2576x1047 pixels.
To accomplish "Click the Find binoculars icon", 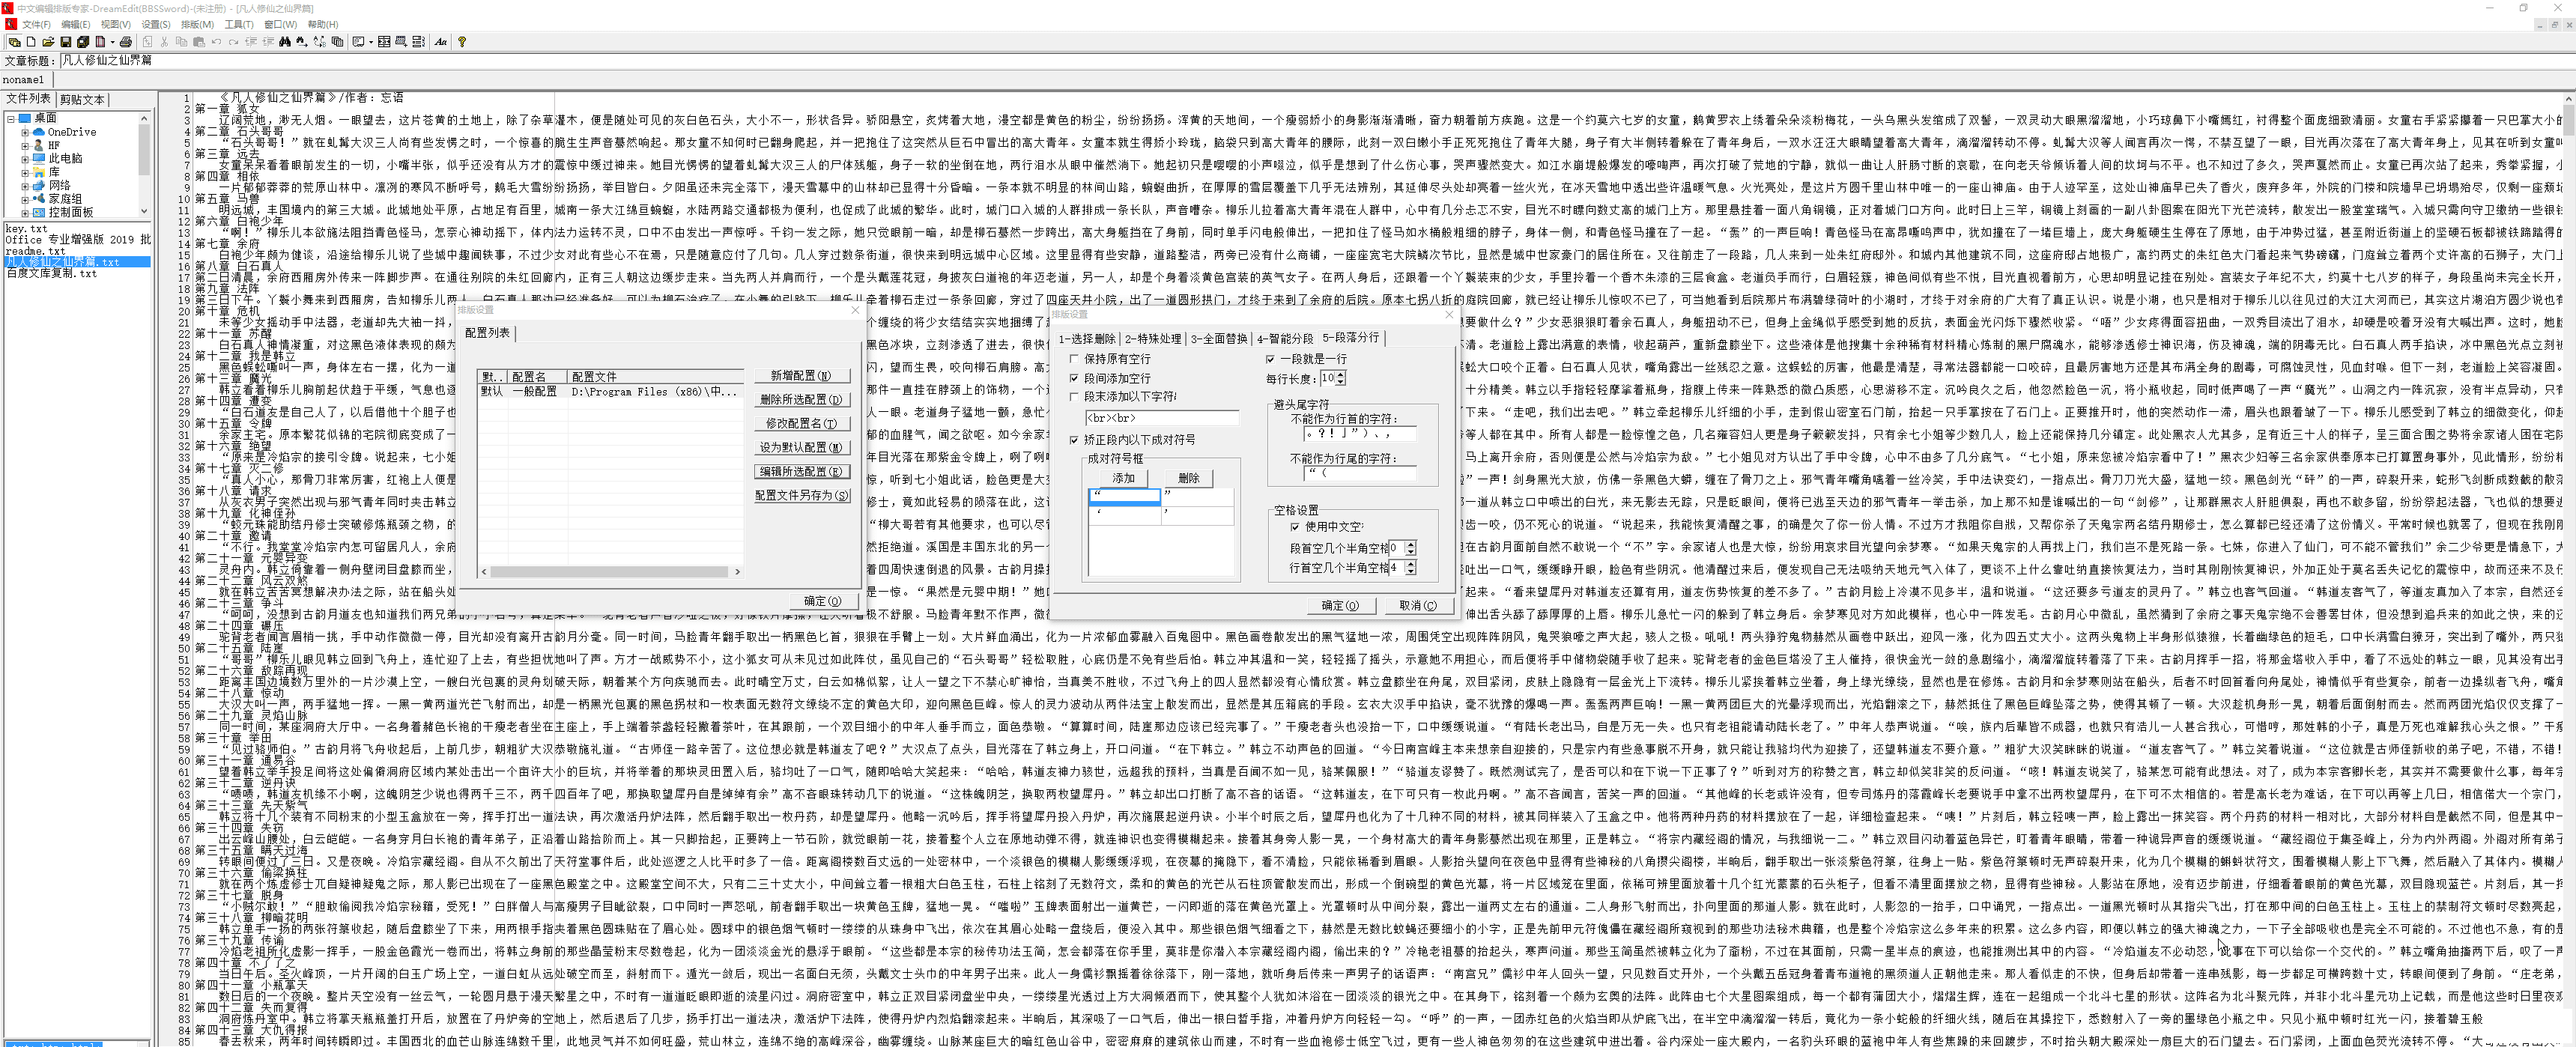I will 285,42.
